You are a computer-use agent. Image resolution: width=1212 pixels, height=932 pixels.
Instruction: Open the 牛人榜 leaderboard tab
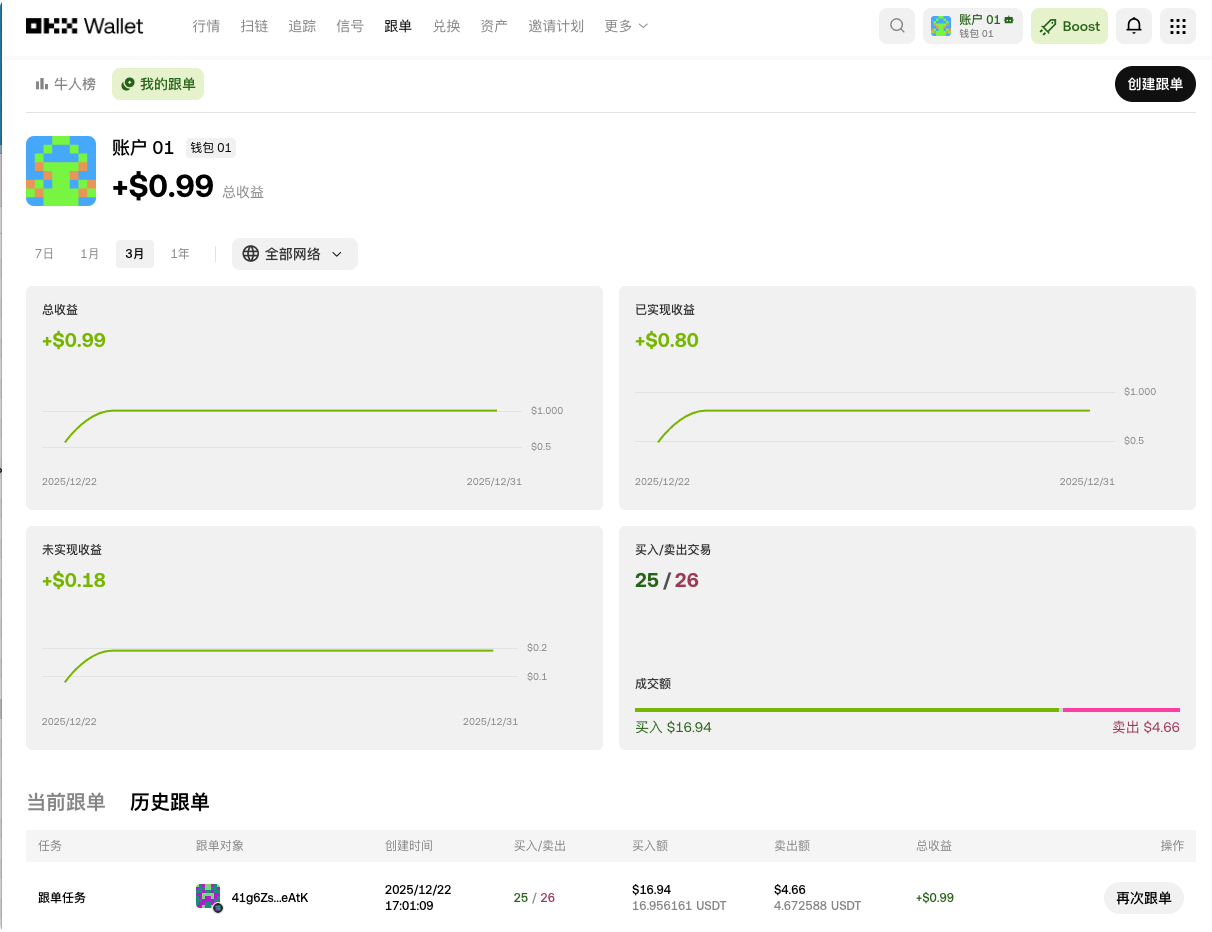click(66, 84)
